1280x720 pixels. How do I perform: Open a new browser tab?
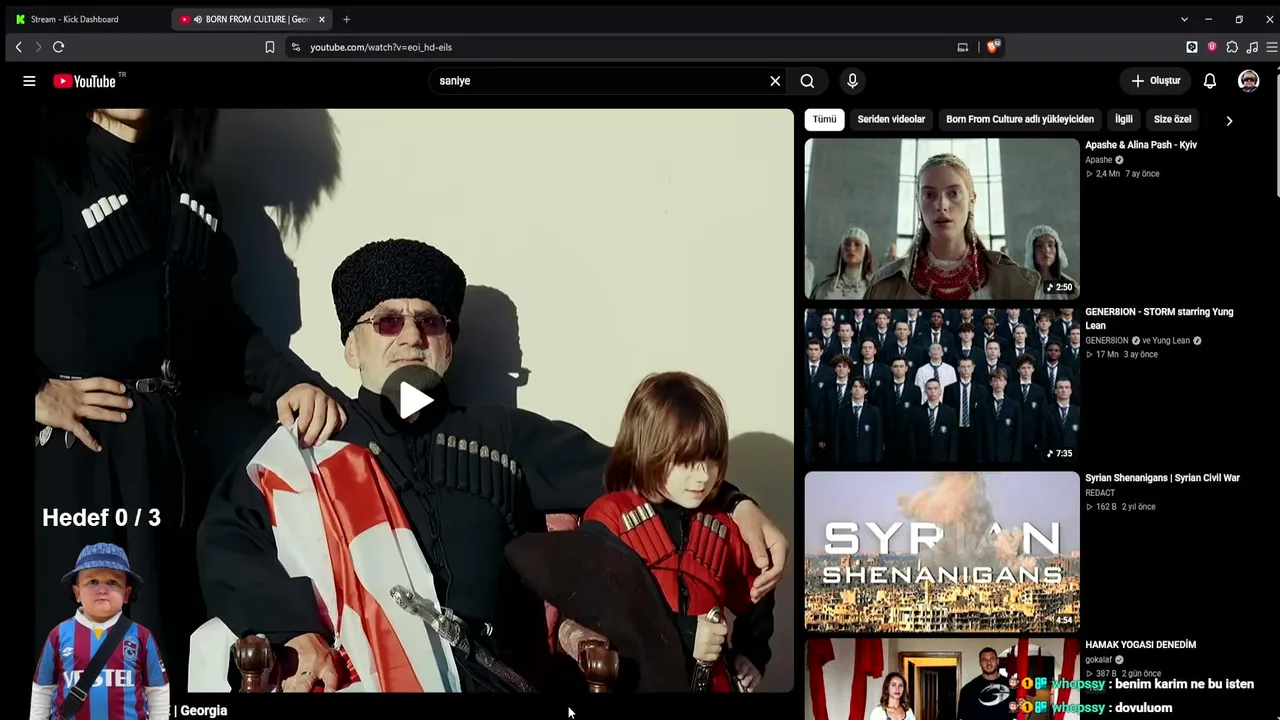(346, 19)
